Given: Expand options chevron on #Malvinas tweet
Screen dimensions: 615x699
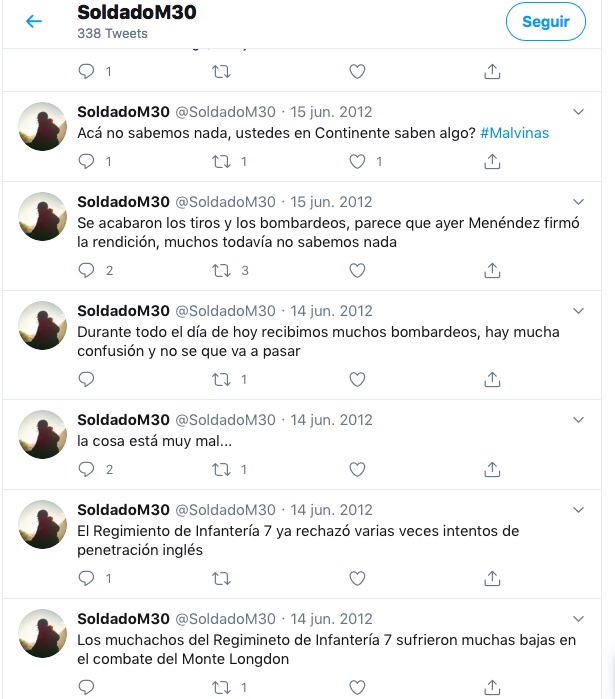Looking at the screenshot, I should tap(578, 112).
